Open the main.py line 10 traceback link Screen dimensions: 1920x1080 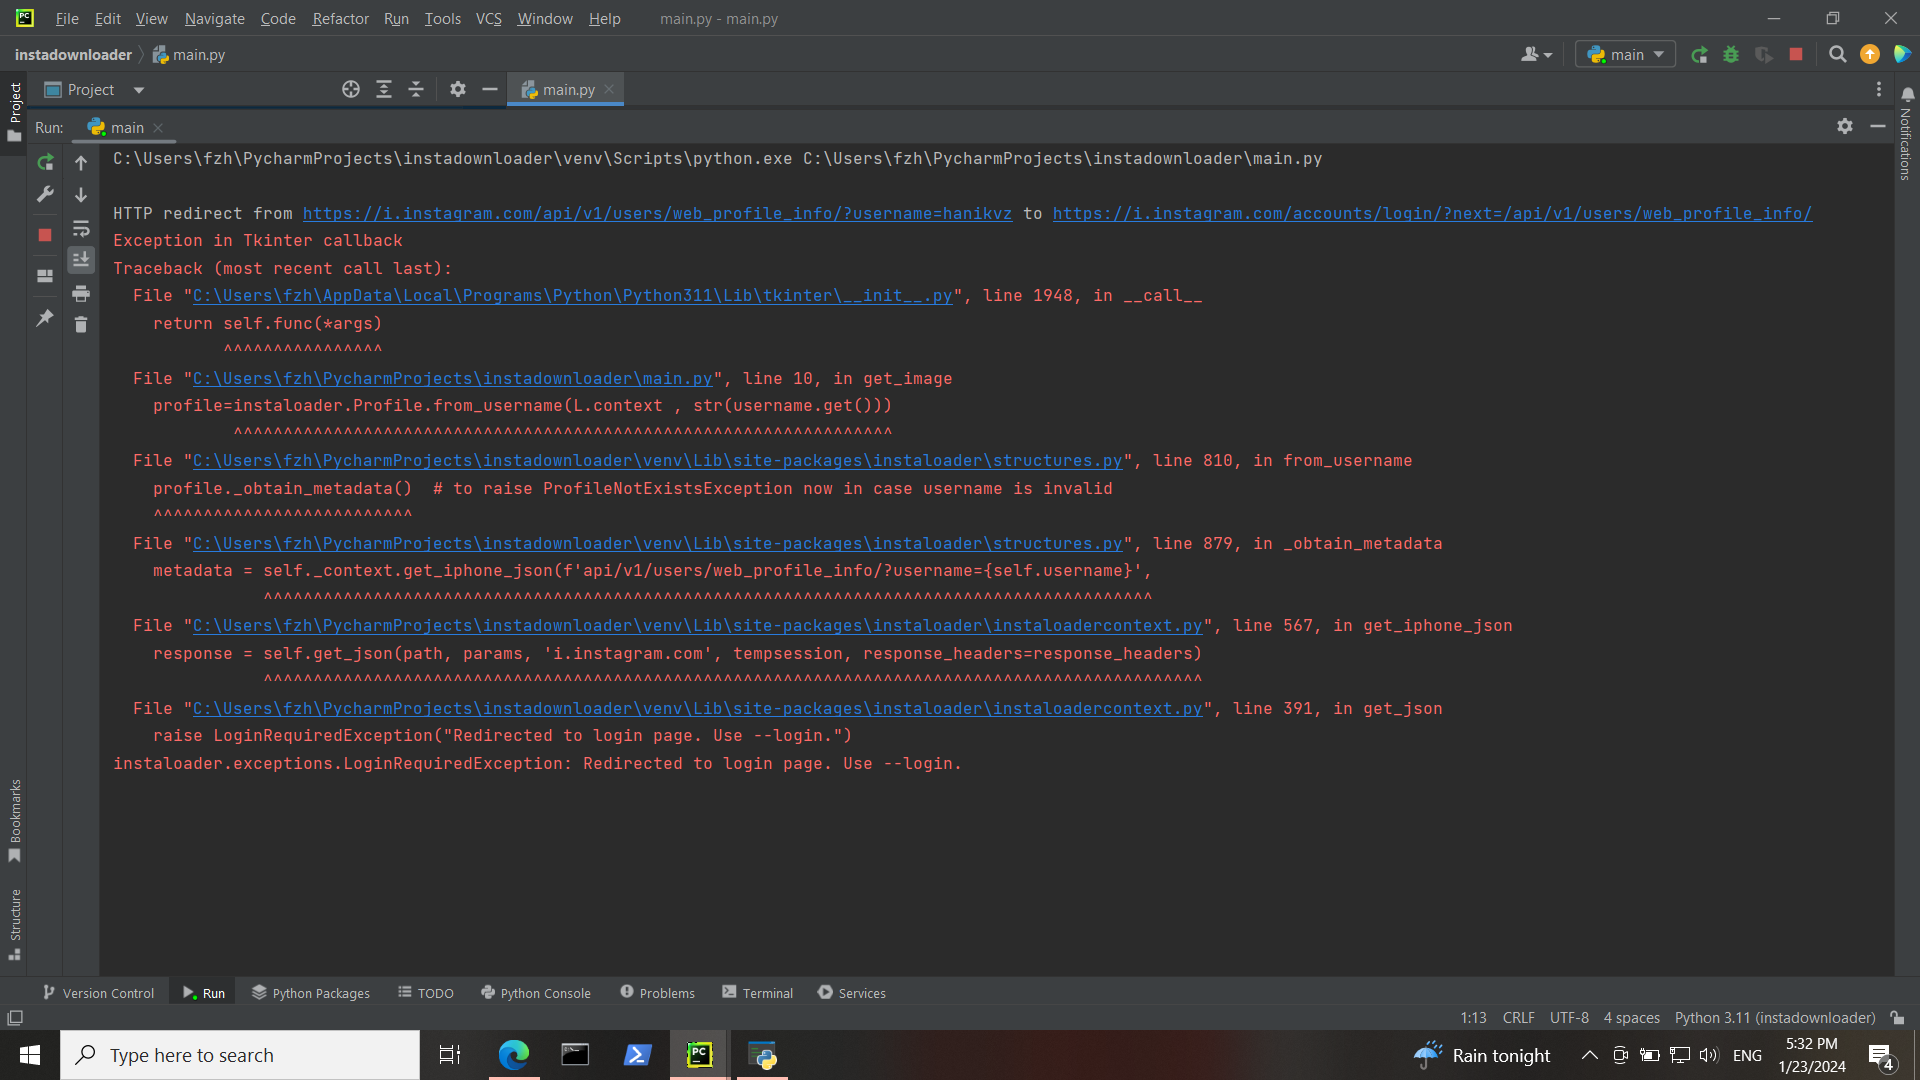click(452, 379)
